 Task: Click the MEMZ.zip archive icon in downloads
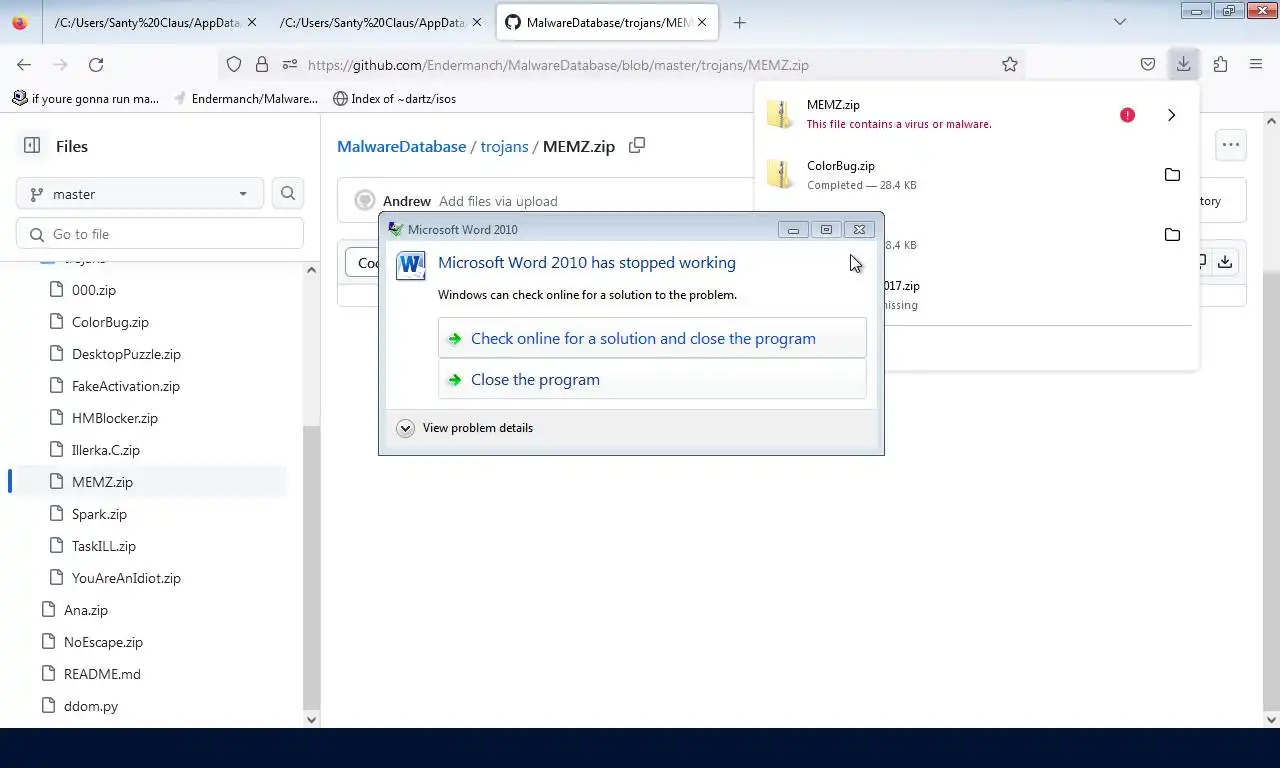tap(780, 114)
